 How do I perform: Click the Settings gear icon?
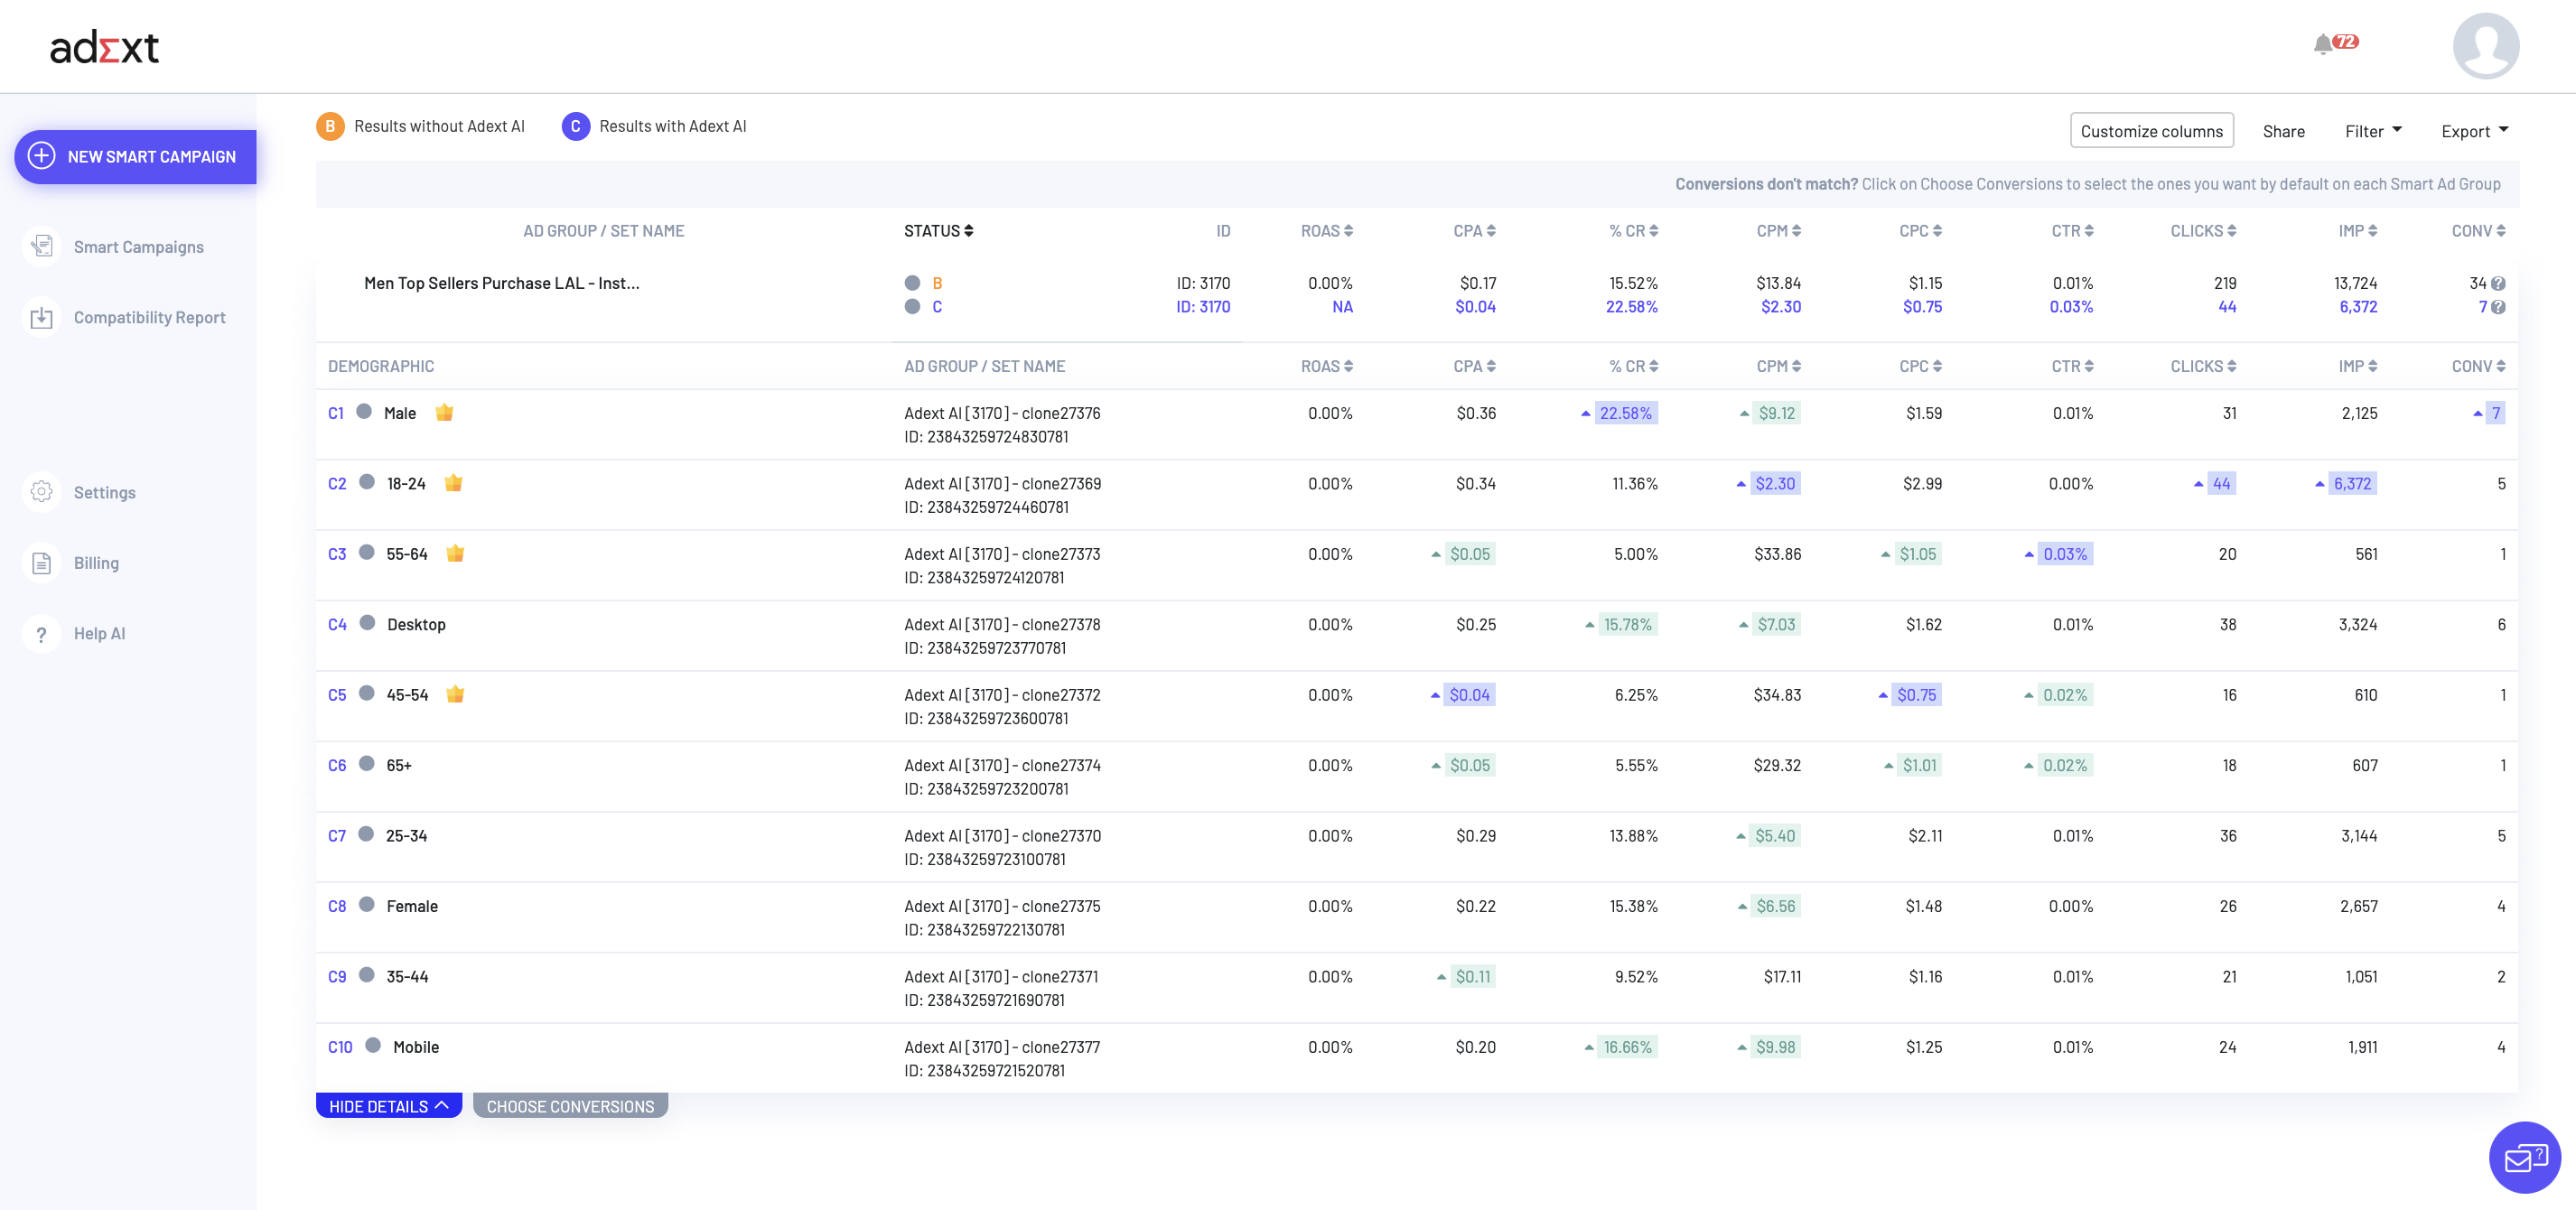(x=41, y=492)
